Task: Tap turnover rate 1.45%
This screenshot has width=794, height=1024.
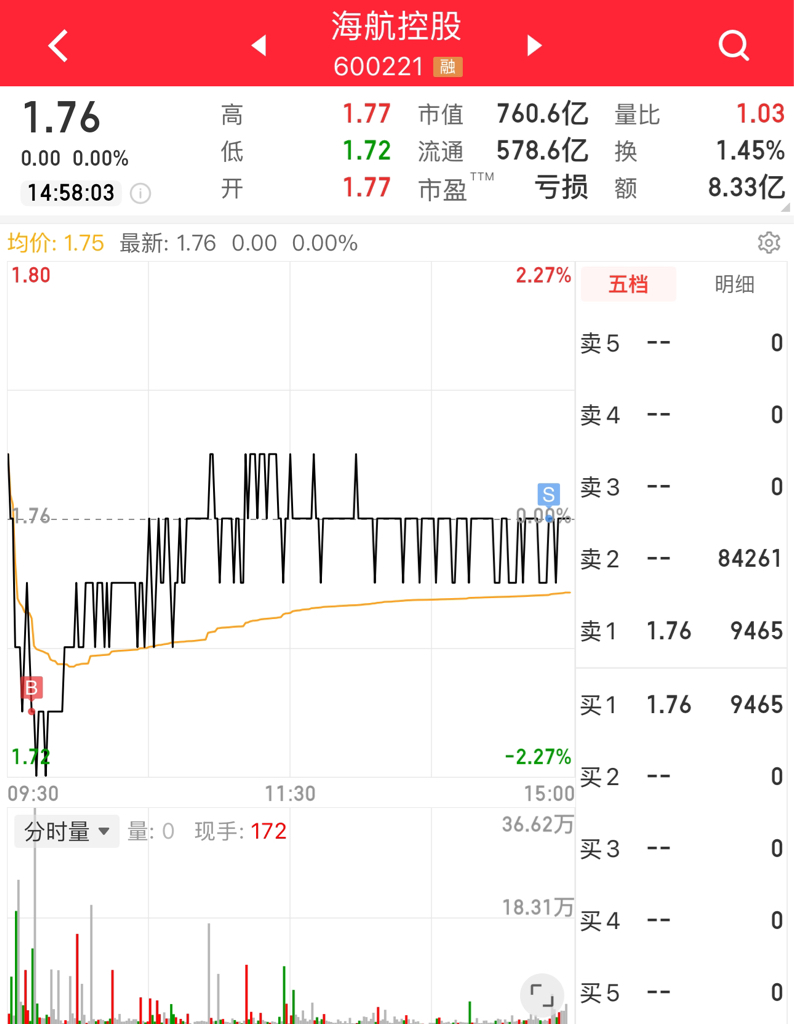Action: pyautogui.click(x=750, y=151)
